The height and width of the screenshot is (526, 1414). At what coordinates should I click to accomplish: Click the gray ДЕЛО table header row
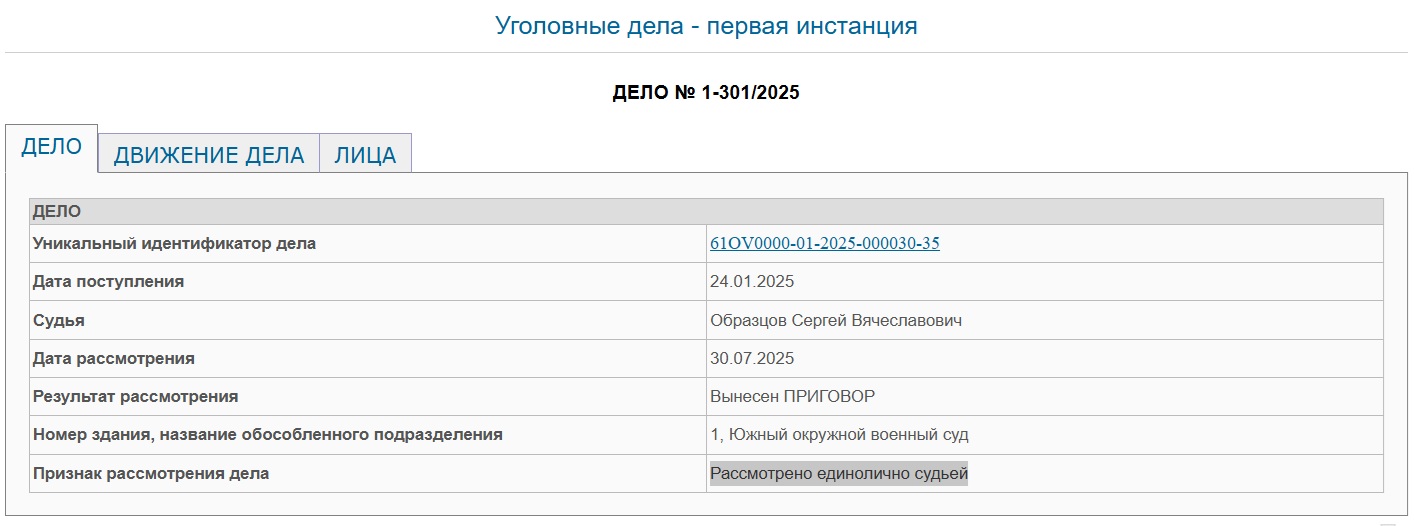pyautogui.click(x=706, y=212)
